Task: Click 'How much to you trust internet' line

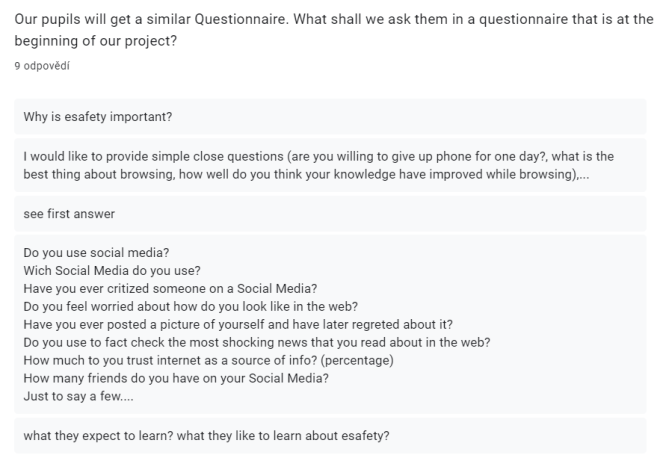Action: point(208,360)
